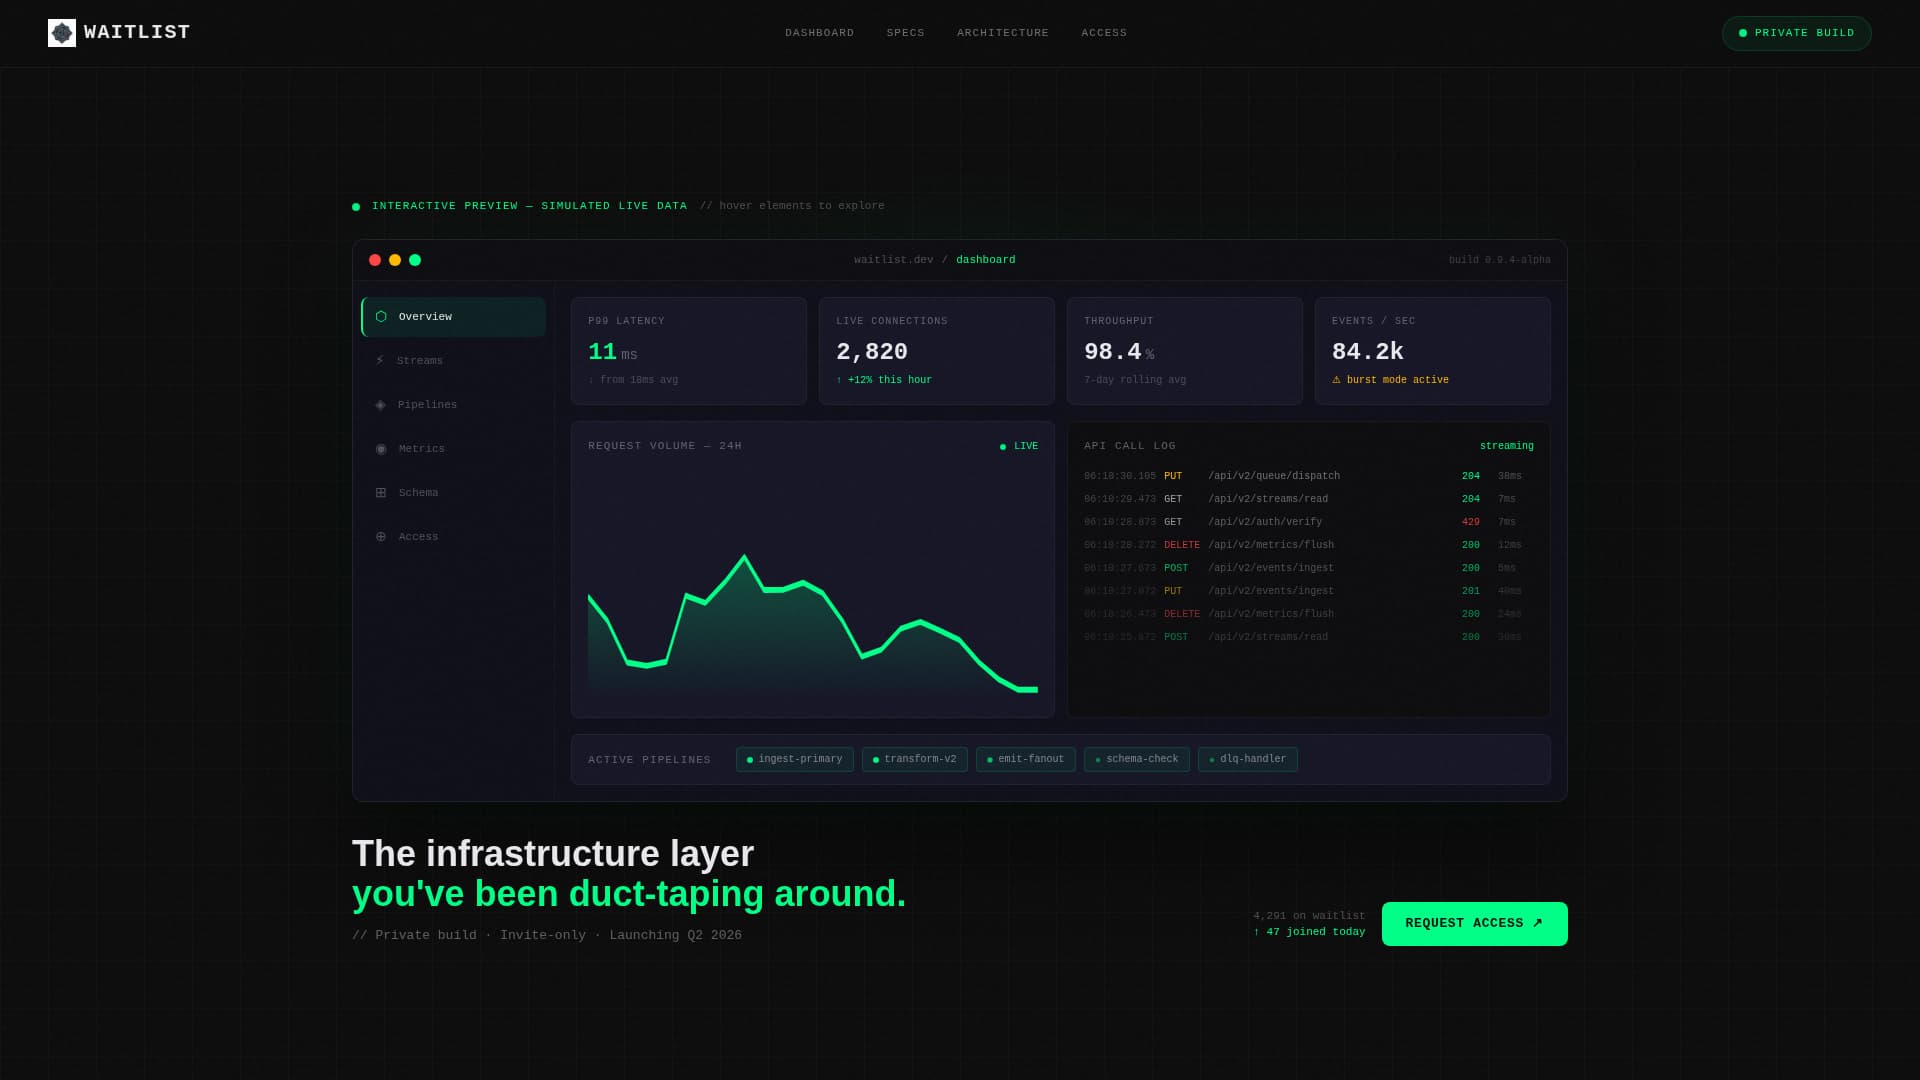
Task: Select Metrics in the sidebar
Action: tap(453, 449)
